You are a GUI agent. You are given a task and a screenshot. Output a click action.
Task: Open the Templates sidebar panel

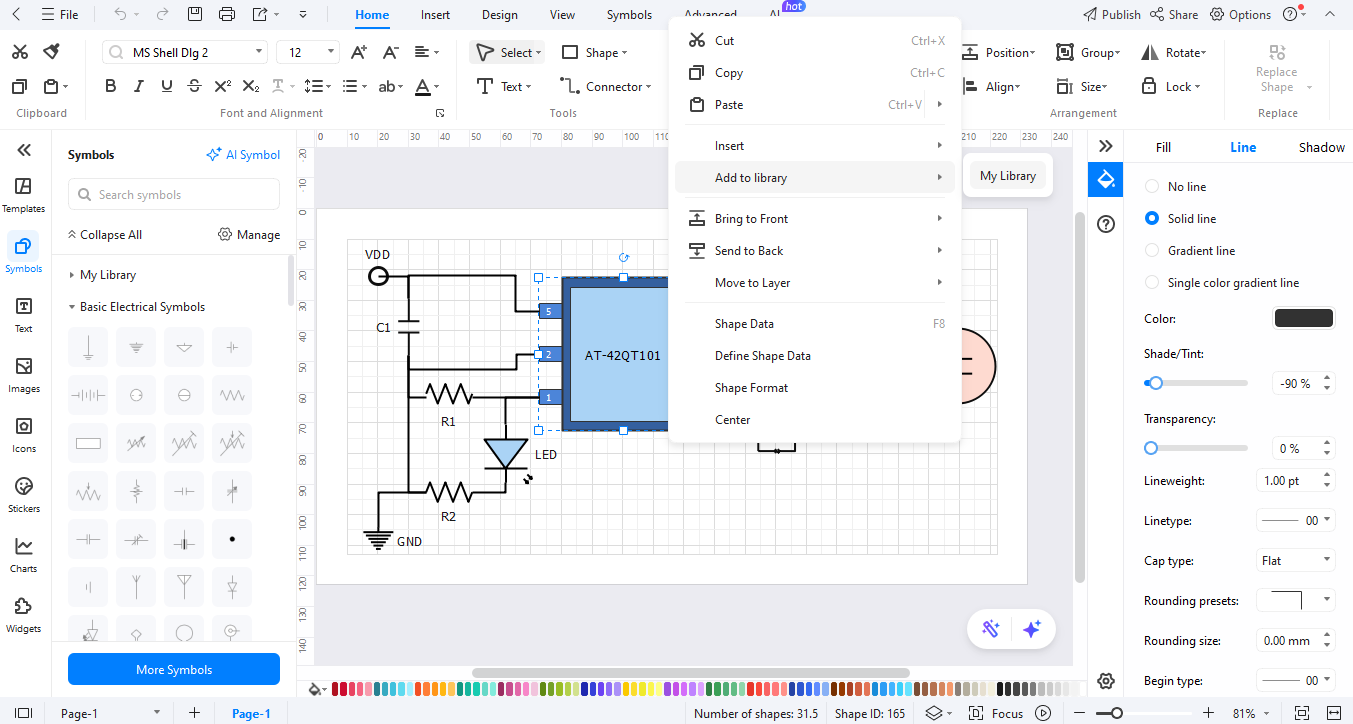(x=24, y=195)
